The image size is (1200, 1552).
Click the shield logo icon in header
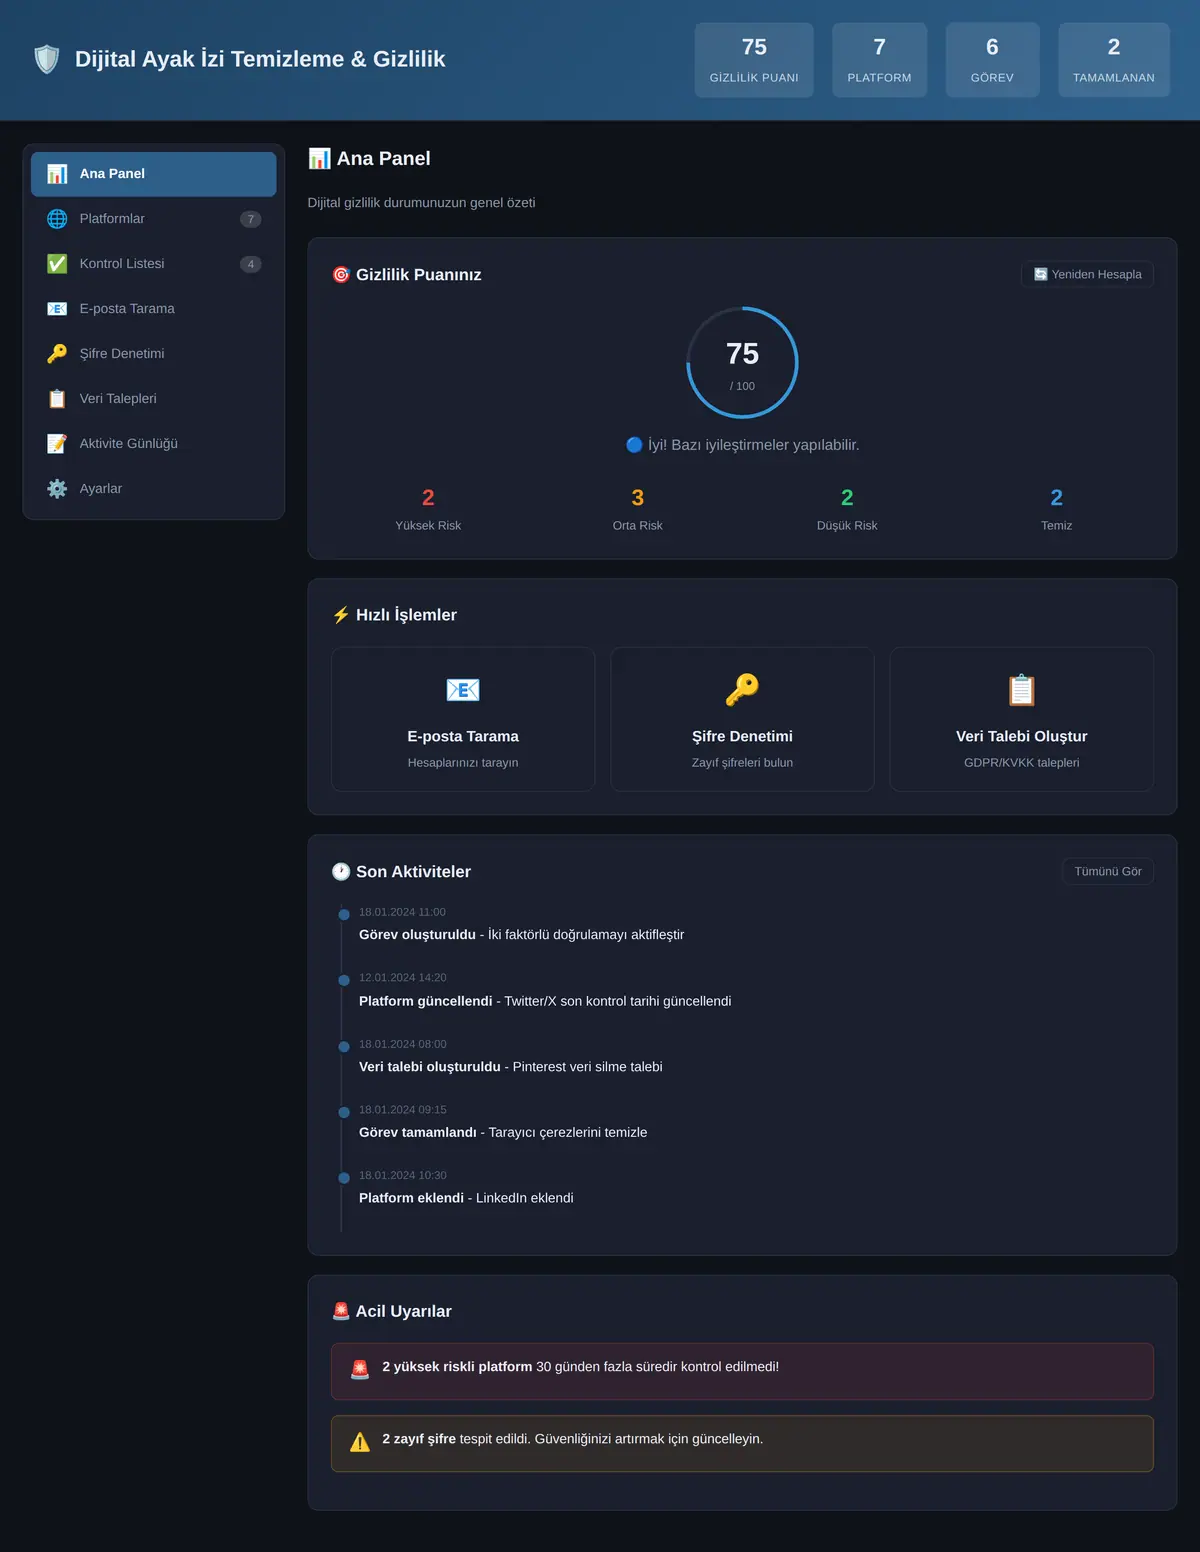click(47, 59)
